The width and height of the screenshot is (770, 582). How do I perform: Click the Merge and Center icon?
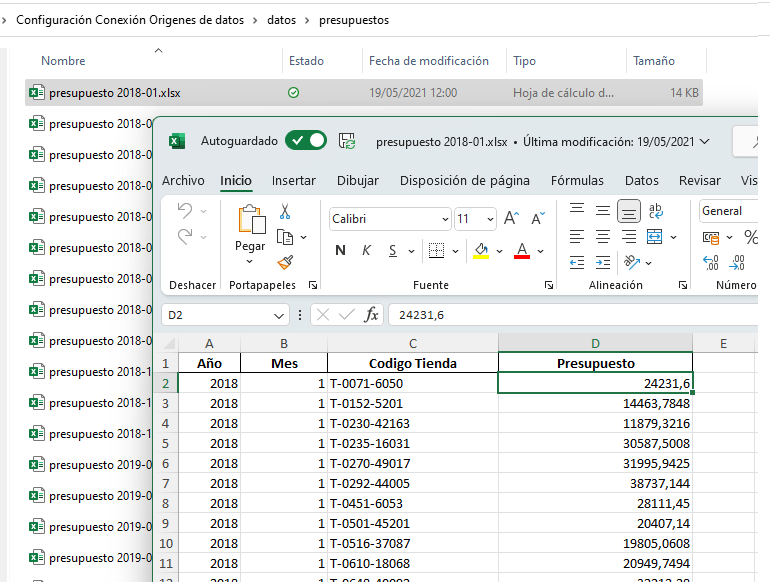pyautogui.click(x=655, y=237)
